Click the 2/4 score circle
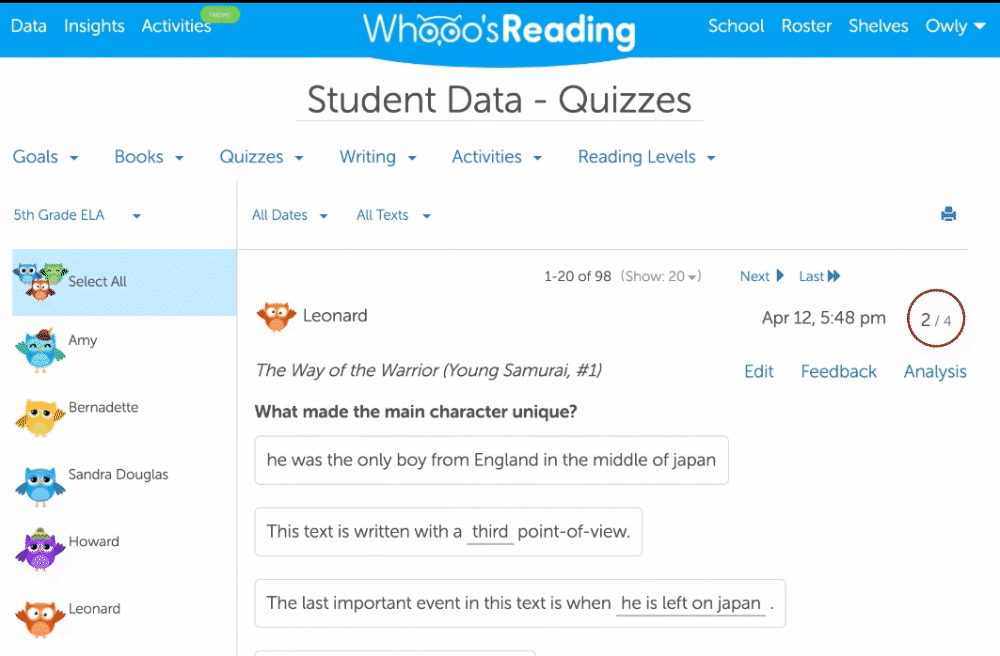Viewport: 1000px width, 656px height. point(936,320)
